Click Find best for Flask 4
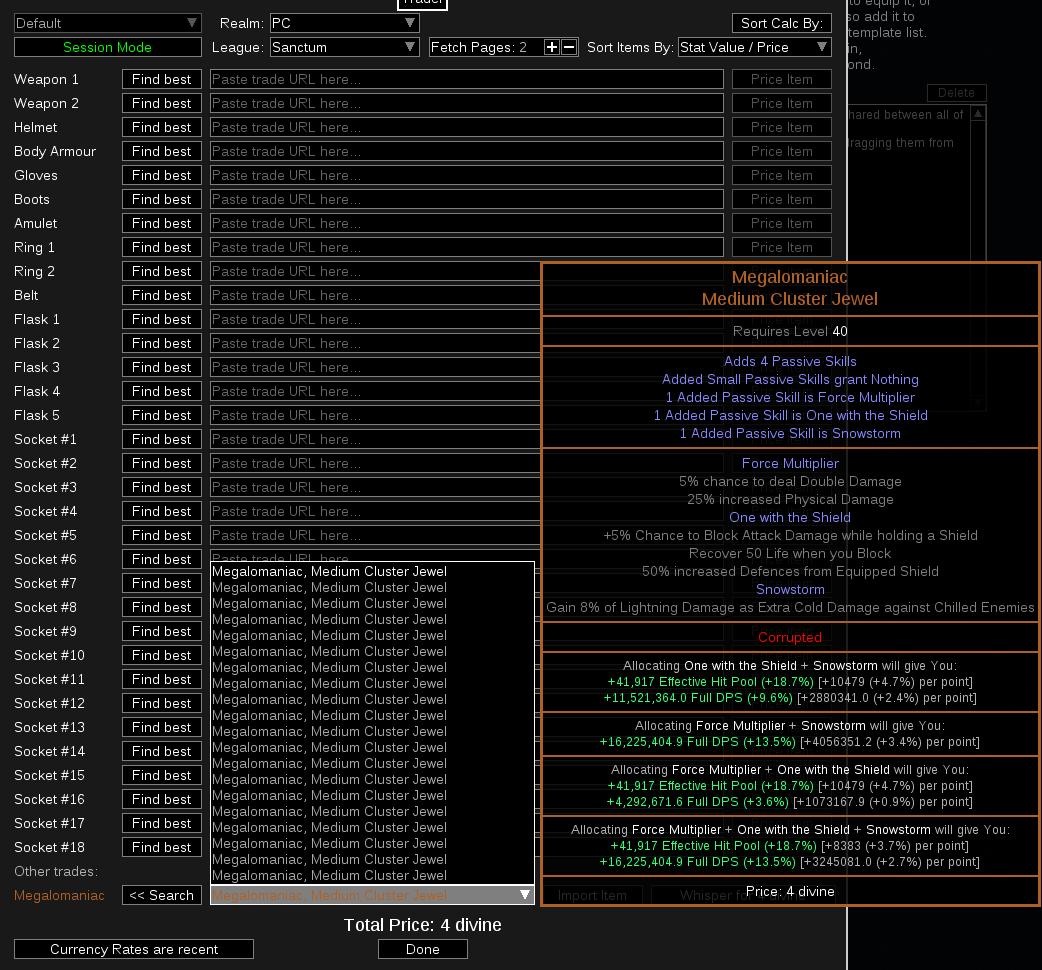This screenshot has height=970, width=1042. [x=161, y=391]
